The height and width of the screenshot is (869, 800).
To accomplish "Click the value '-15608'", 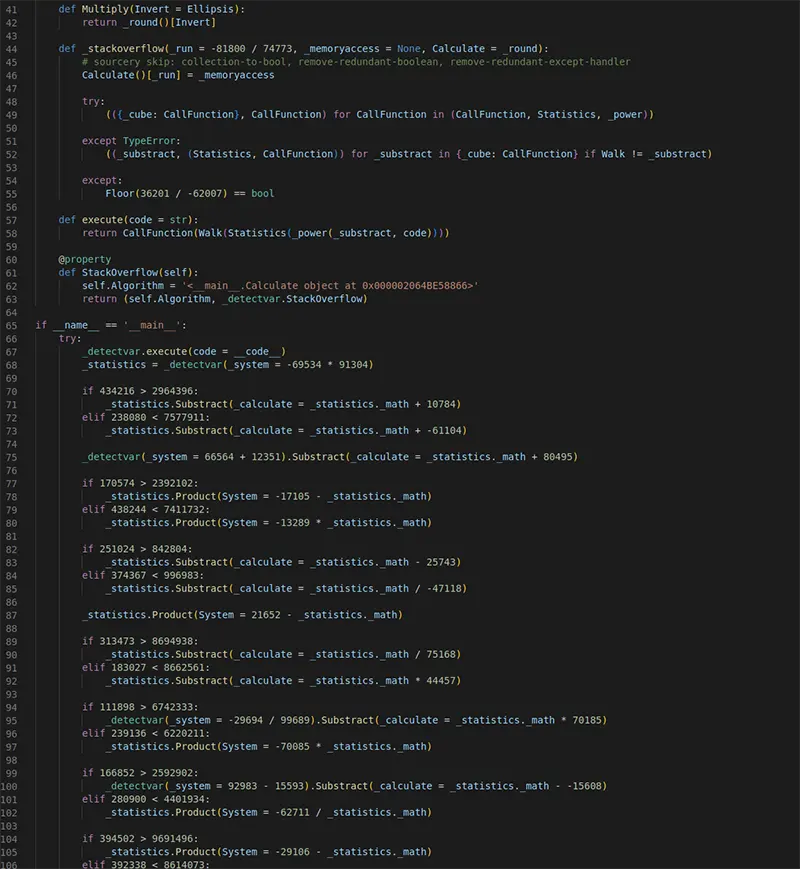I will point(584,786).
